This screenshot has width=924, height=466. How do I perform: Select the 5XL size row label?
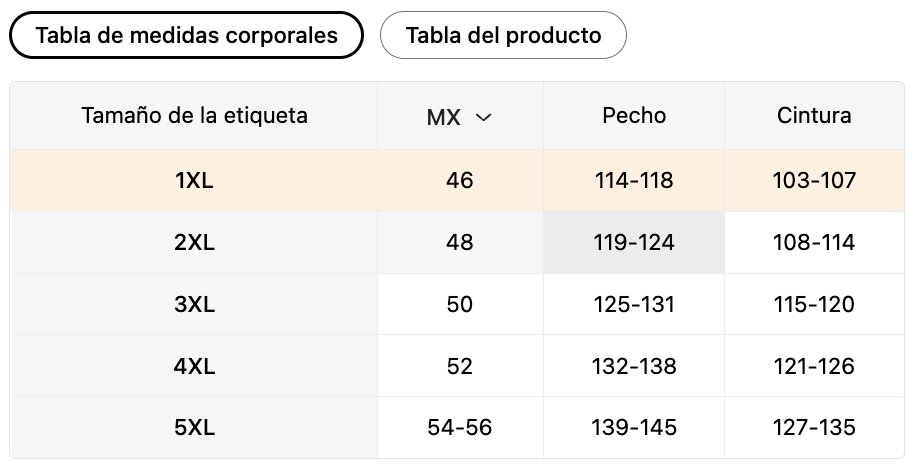click(194, 427)
